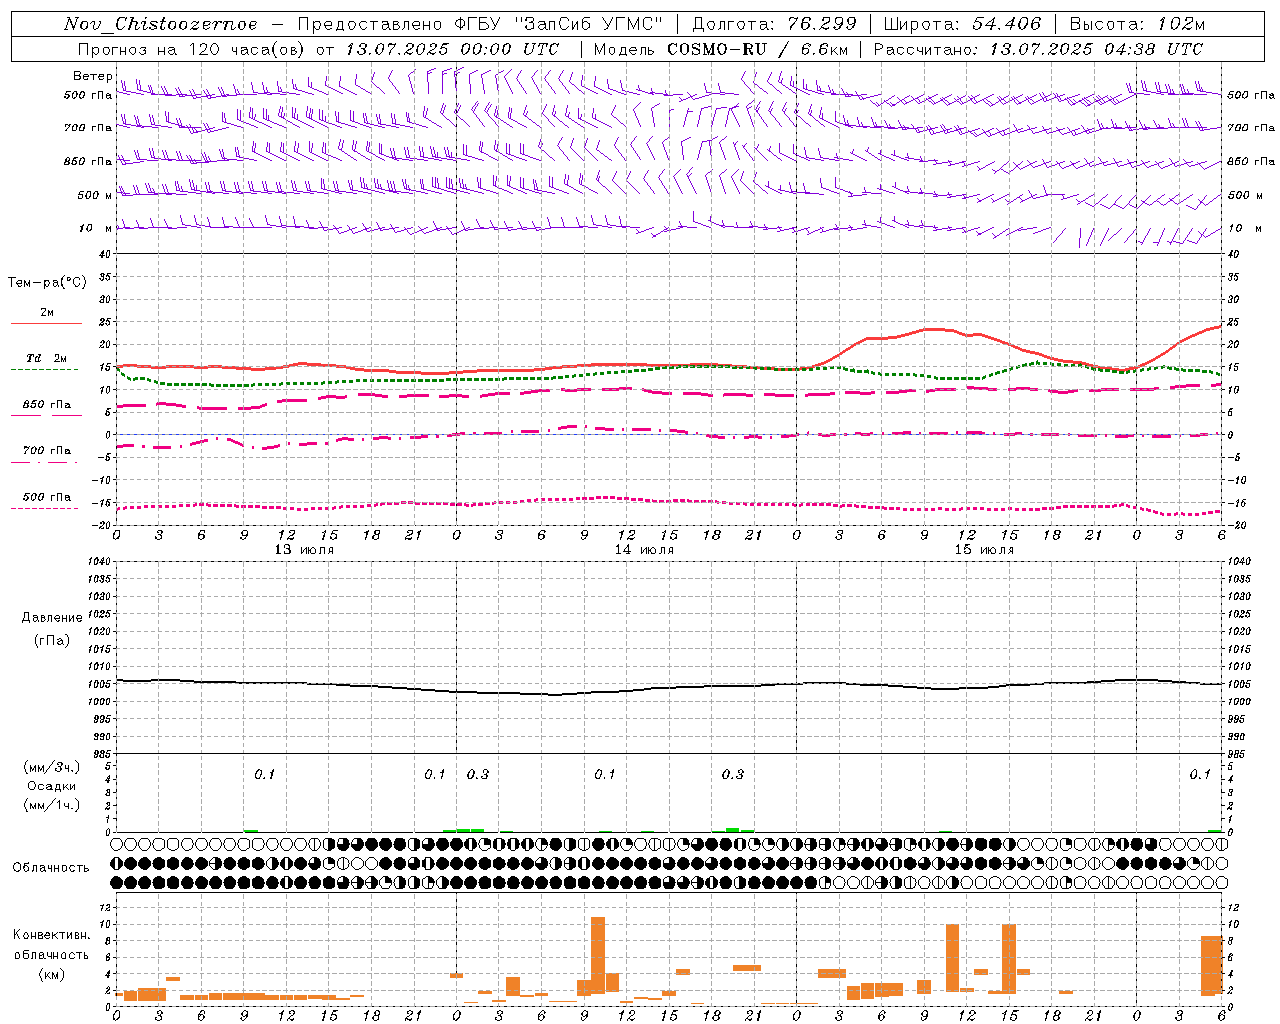
Task: Click the "Тем-ра(°C)" temperature panel label
Action: tap(47, 283)
